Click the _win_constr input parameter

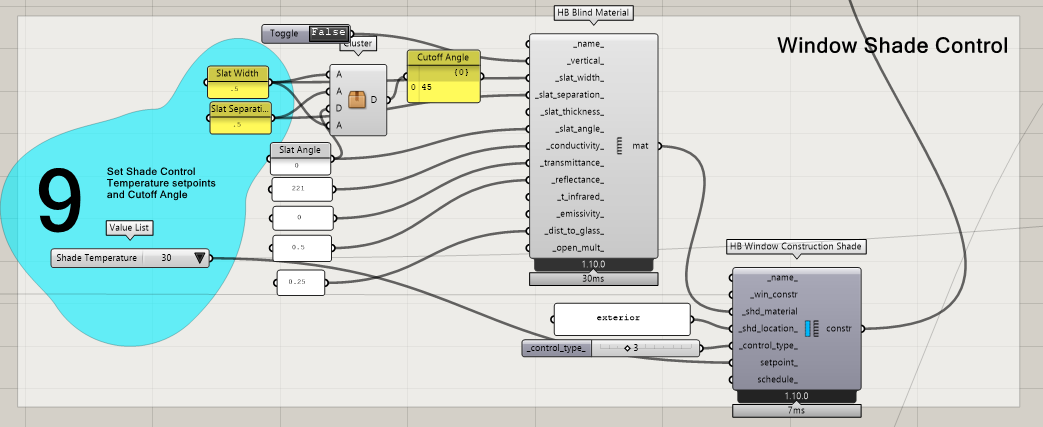coord(774,294)
